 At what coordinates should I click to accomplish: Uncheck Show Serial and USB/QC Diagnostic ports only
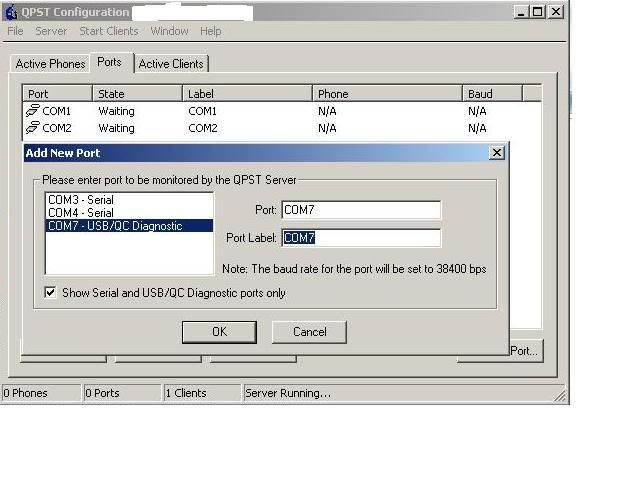50,292
